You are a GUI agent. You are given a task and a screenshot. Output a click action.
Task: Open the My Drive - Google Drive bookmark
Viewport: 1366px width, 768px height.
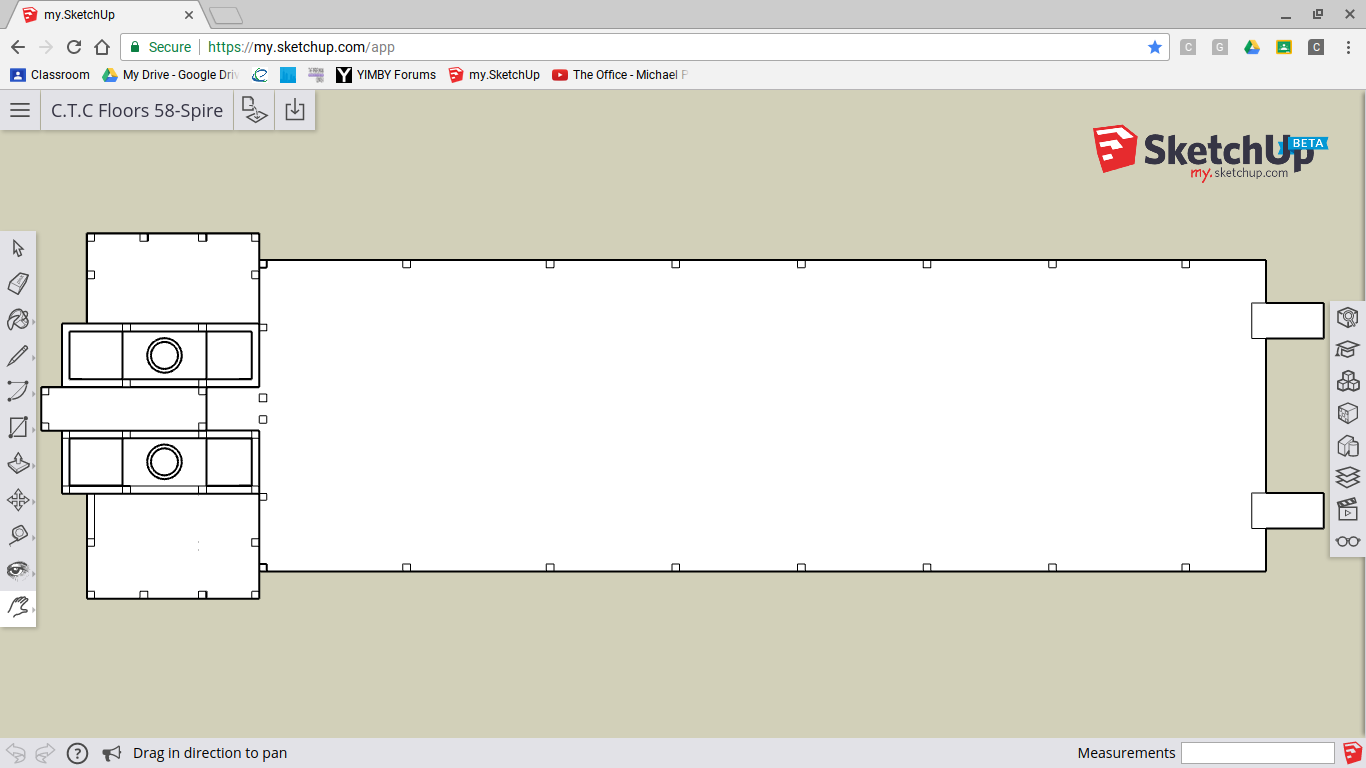[170, 75]
